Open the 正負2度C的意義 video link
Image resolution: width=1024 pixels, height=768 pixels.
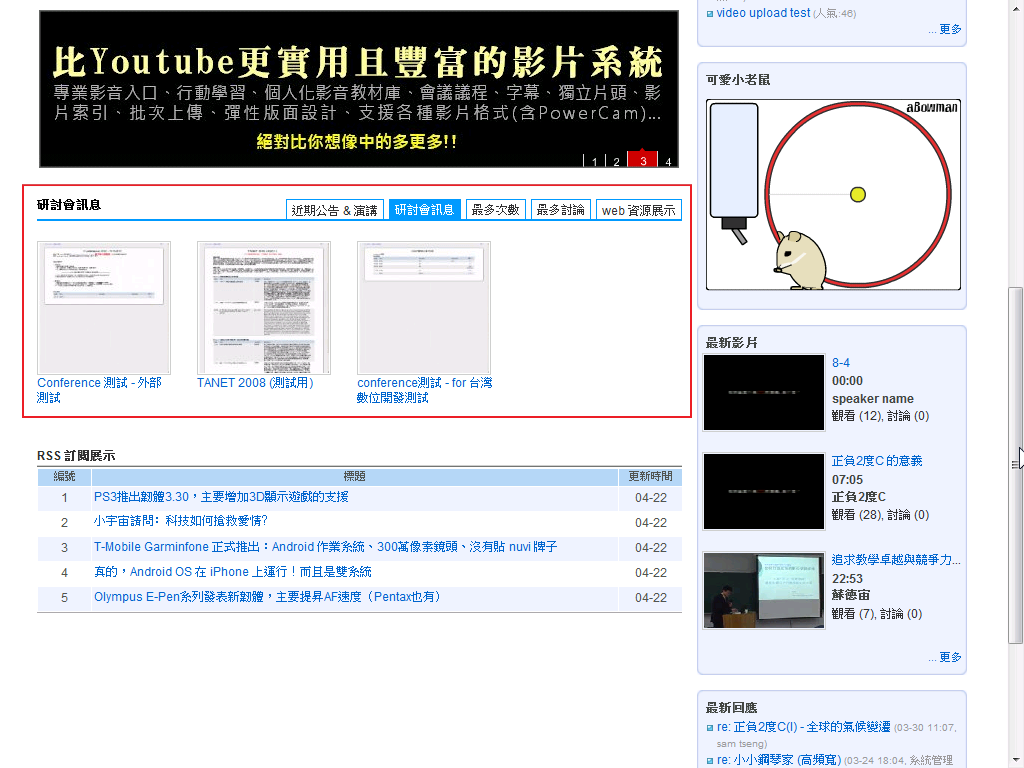[876, 461]
